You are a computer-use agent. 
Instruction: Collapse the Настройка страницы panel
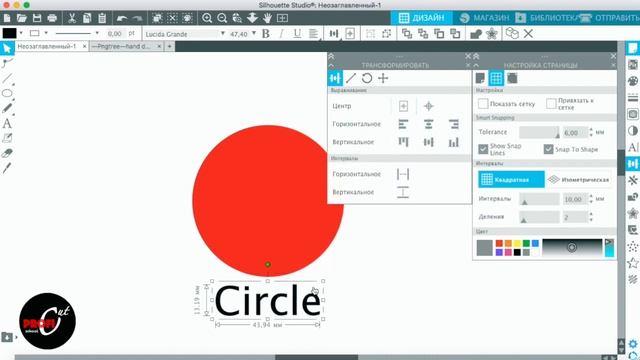click(476, 65)
